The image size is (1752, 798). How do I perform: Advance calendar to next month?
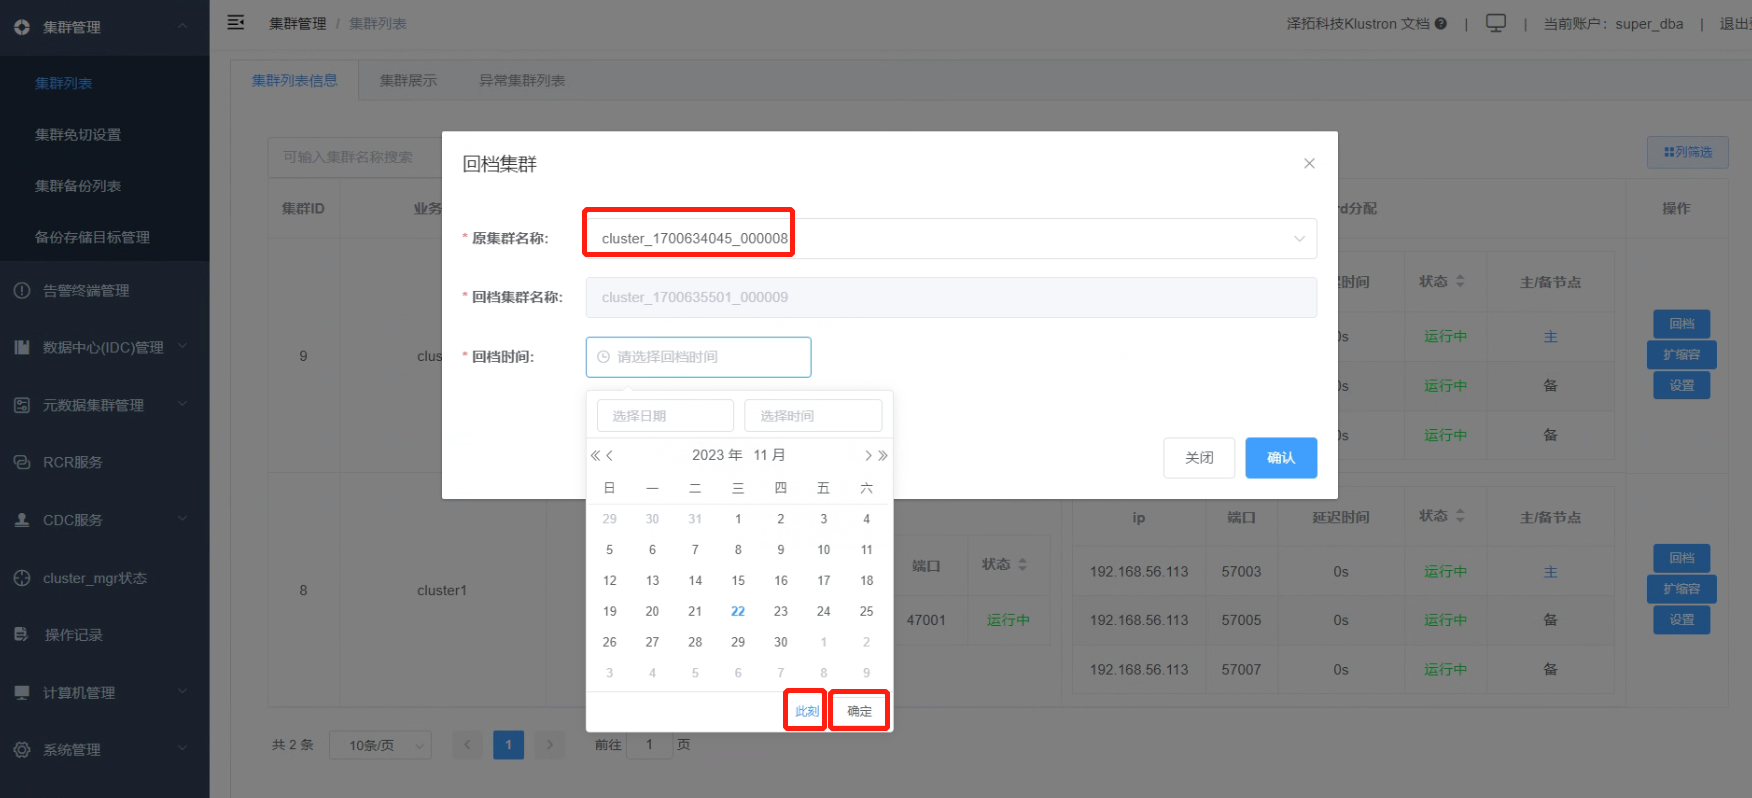pos(868,456)
